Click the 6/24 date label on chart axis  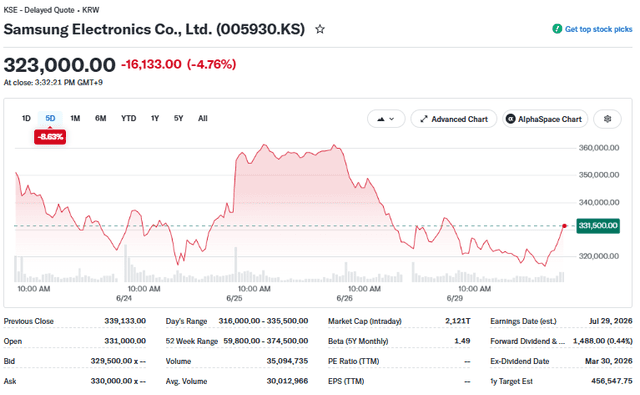[124, 298]
